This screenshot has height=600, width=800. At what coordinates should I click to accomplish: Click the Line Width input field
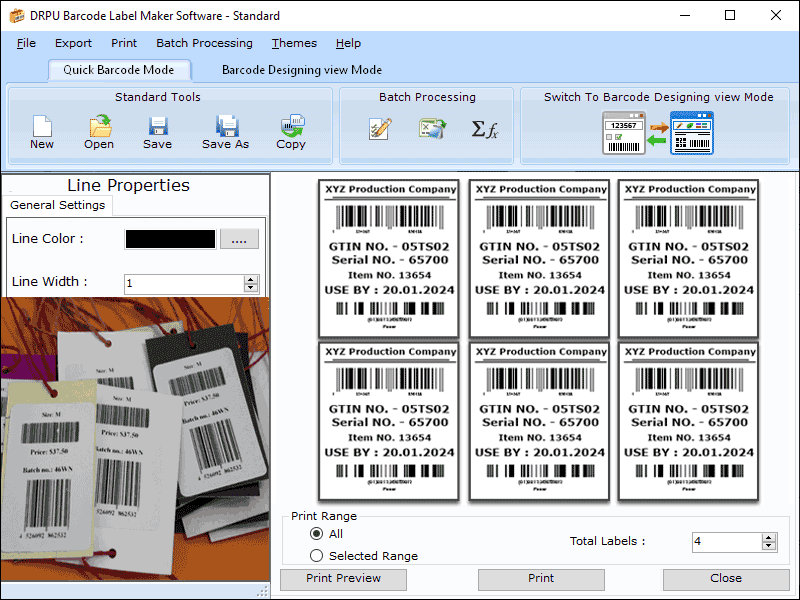point(184,284)
